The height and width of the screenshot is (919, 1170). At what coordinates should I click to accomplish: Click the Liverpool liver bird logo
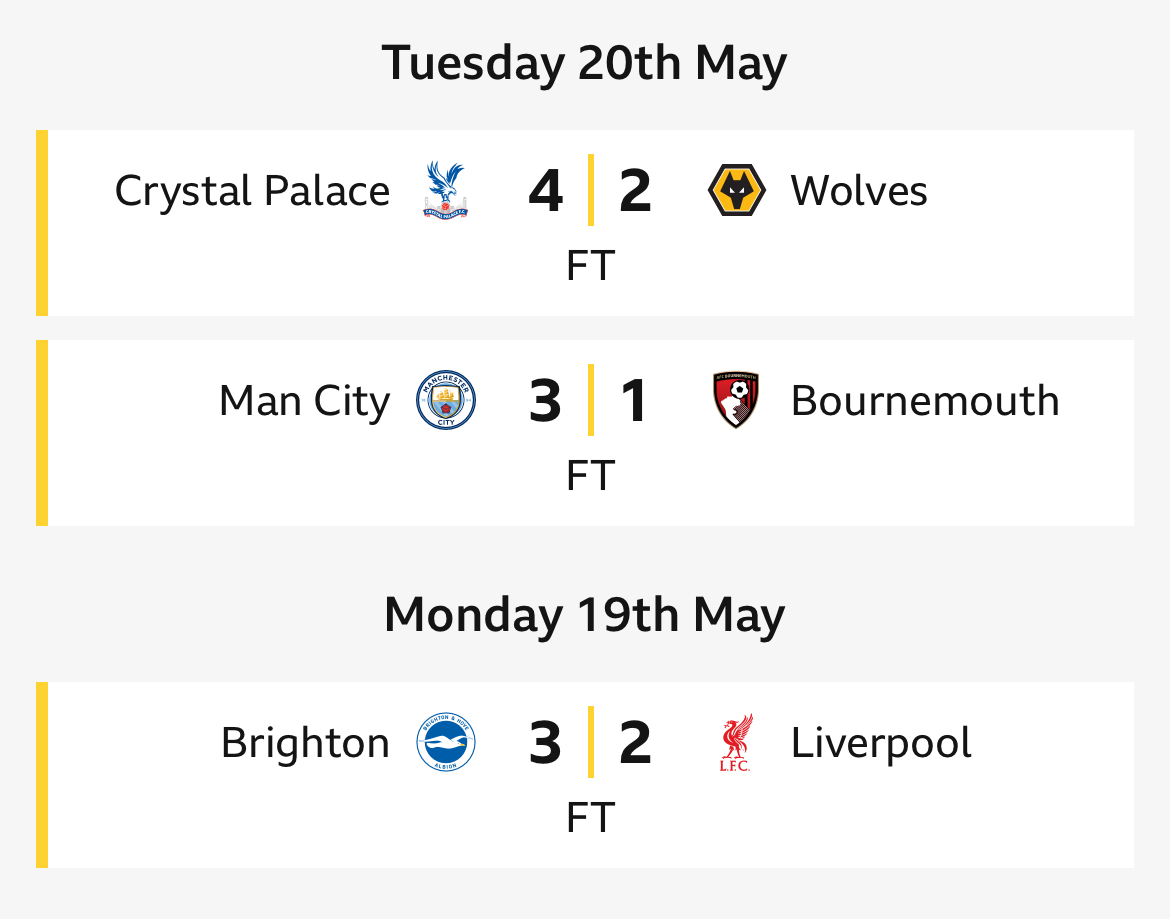[736, 742]
